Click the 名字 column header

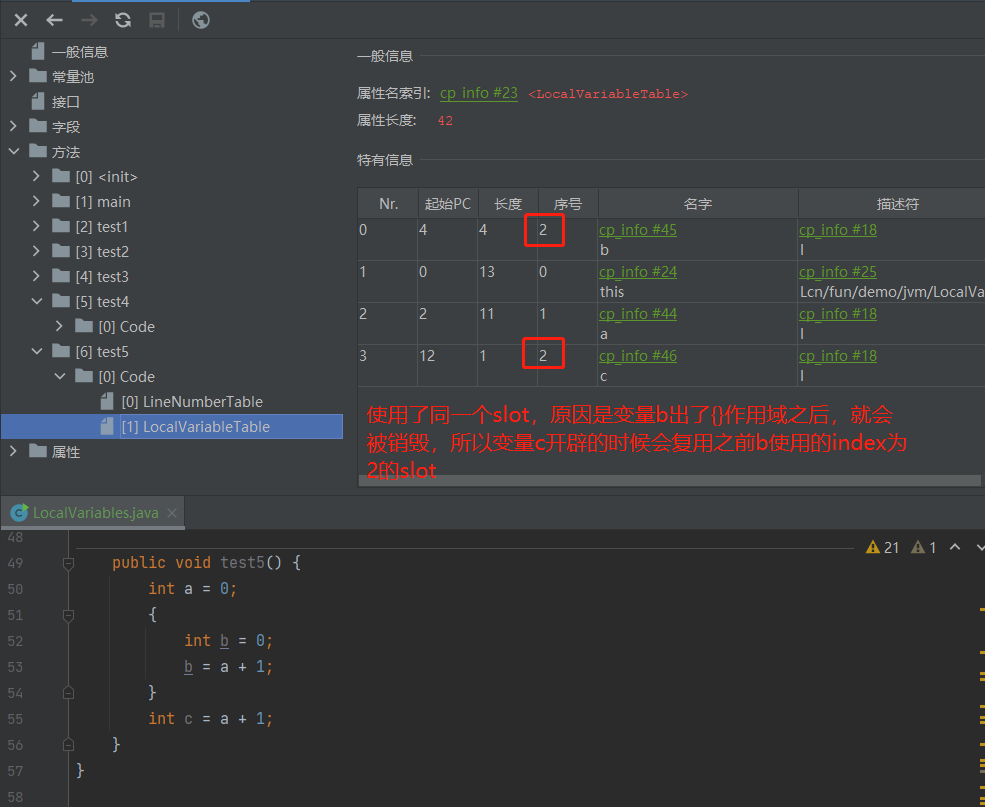click(698, 203)
